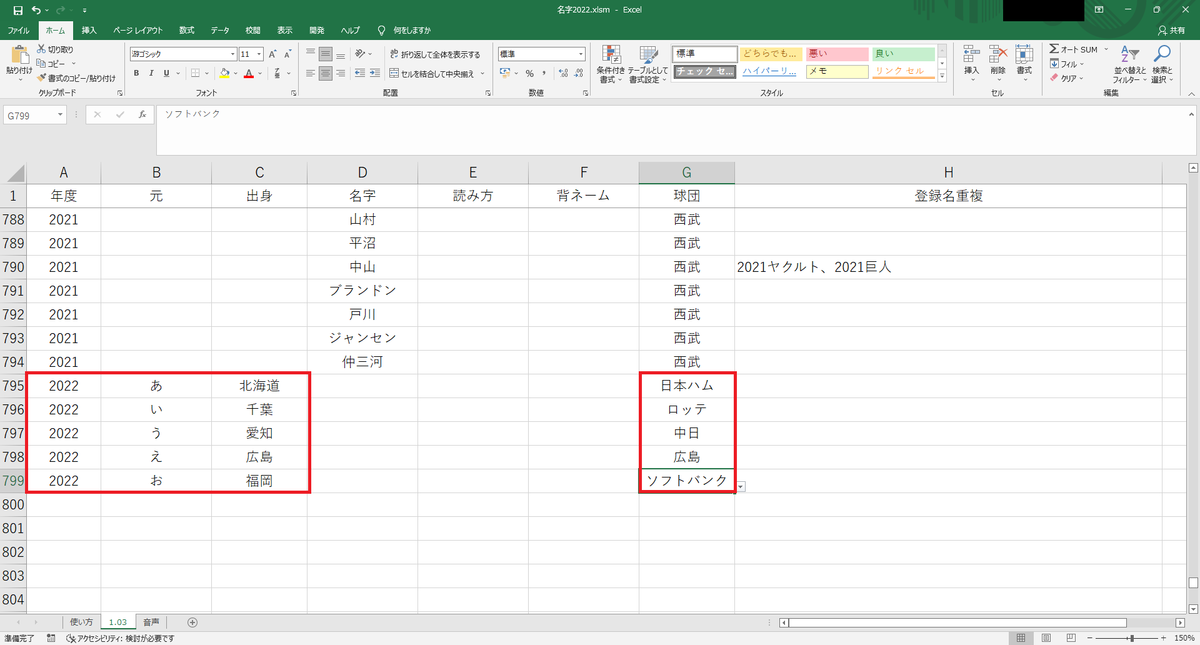Click the borders grid icon
The image size is (1200, 645).
click(x=195, y=73)
